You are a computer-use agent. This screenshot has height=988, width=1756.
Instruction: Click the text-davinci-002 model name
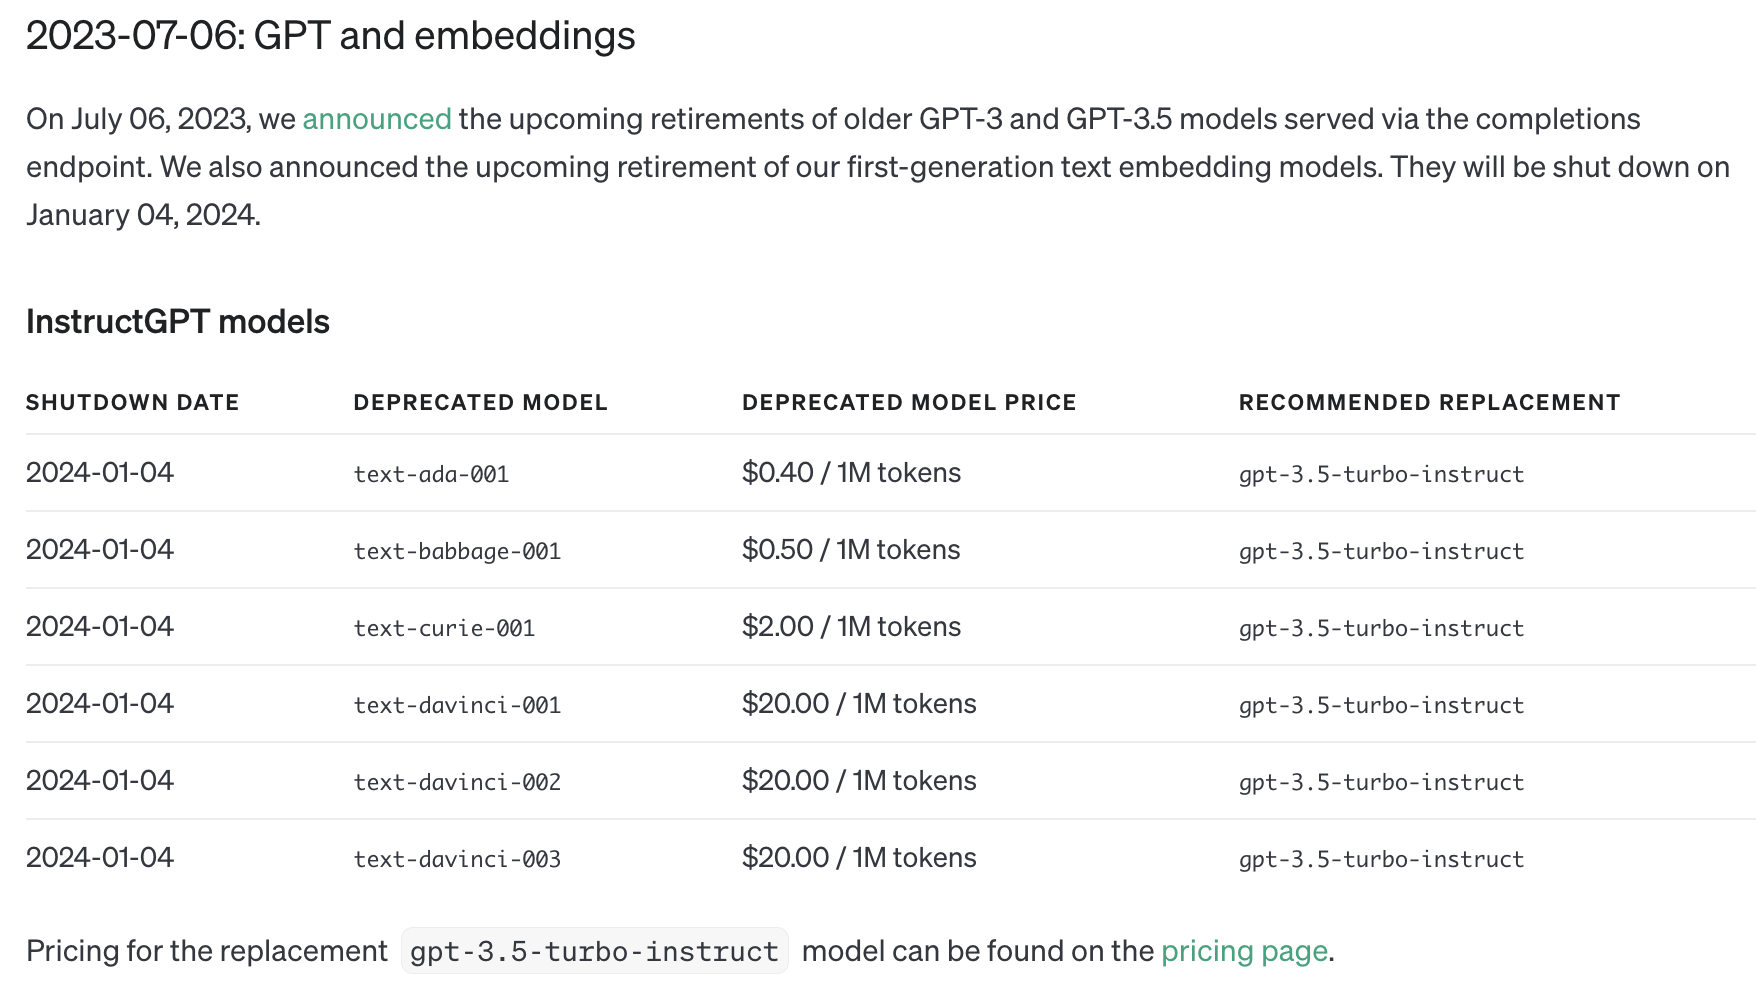457,782
